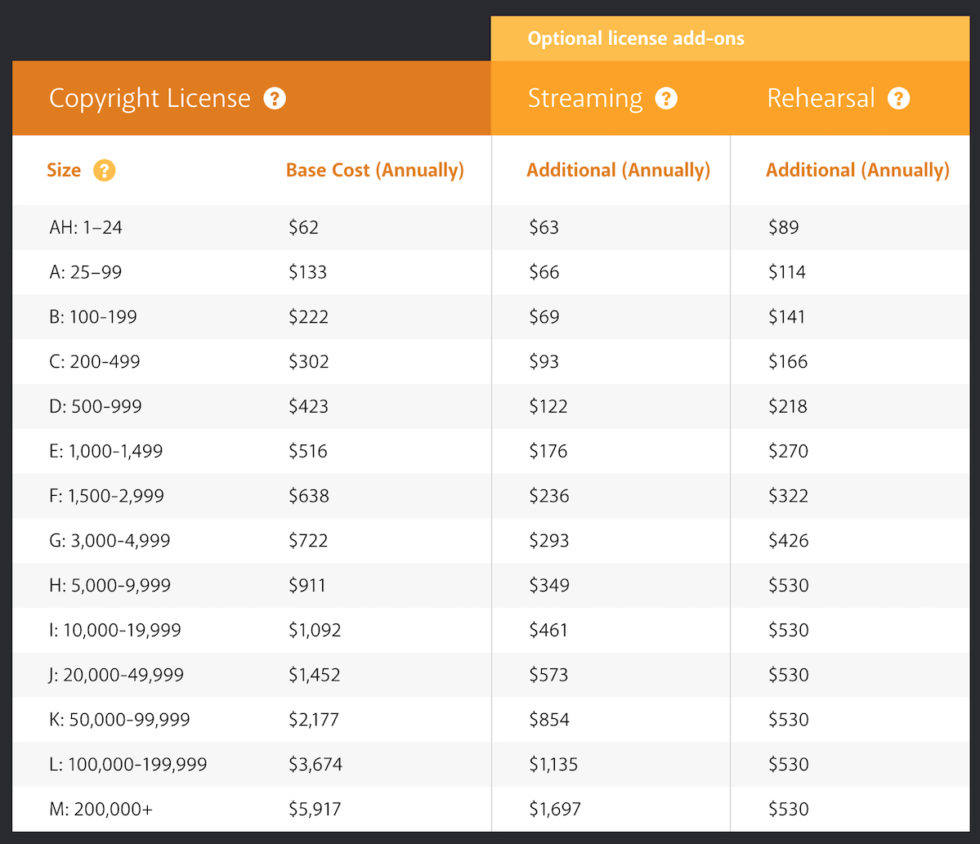Click the Copyright License header title
The height and width of the screenshot is (844, 980).
150,99
